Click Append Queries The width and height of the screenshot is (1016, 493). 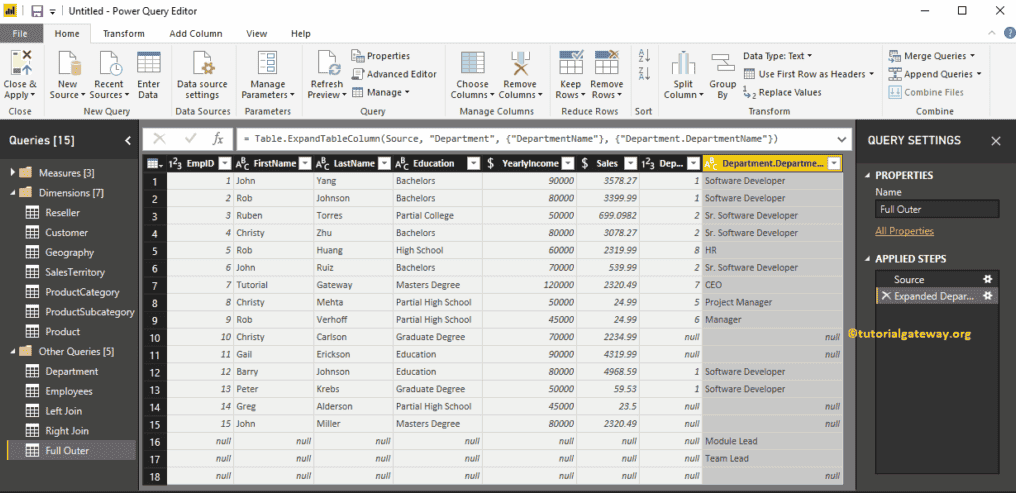click(934, 74)
